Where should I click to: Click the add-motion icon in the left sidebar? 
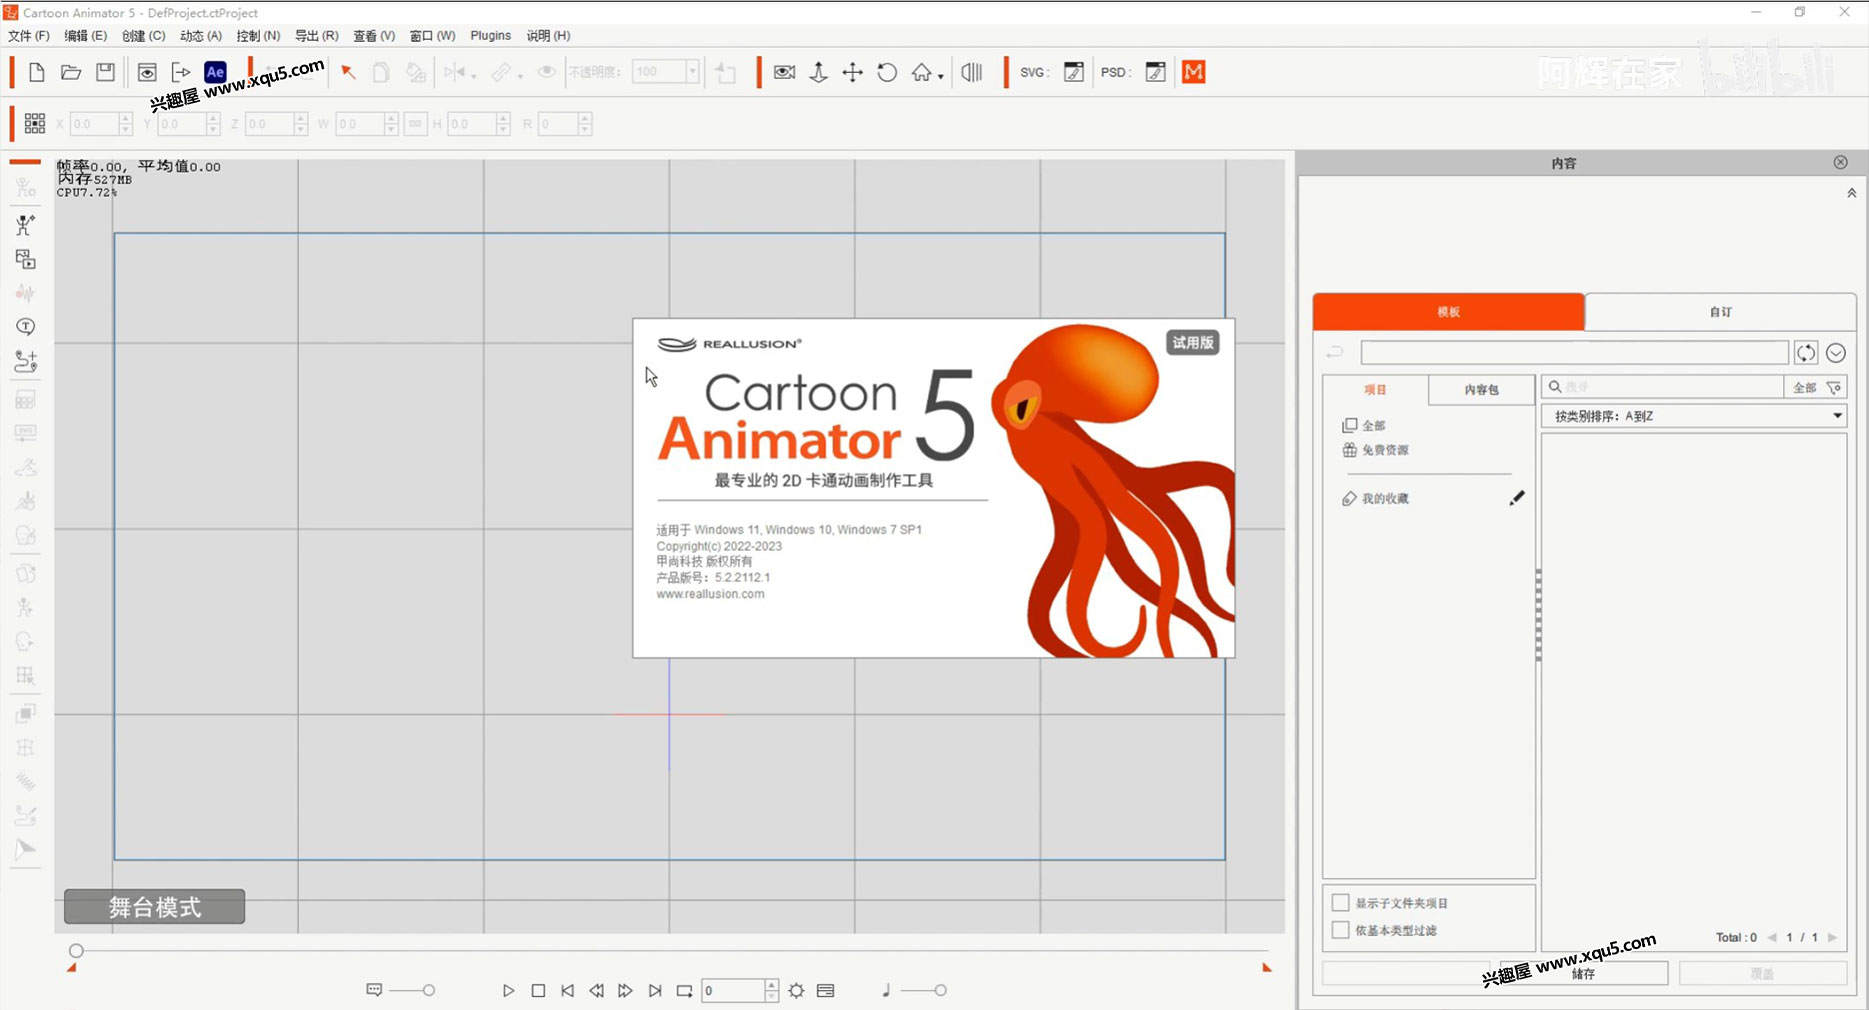click(x=26, y=361)
